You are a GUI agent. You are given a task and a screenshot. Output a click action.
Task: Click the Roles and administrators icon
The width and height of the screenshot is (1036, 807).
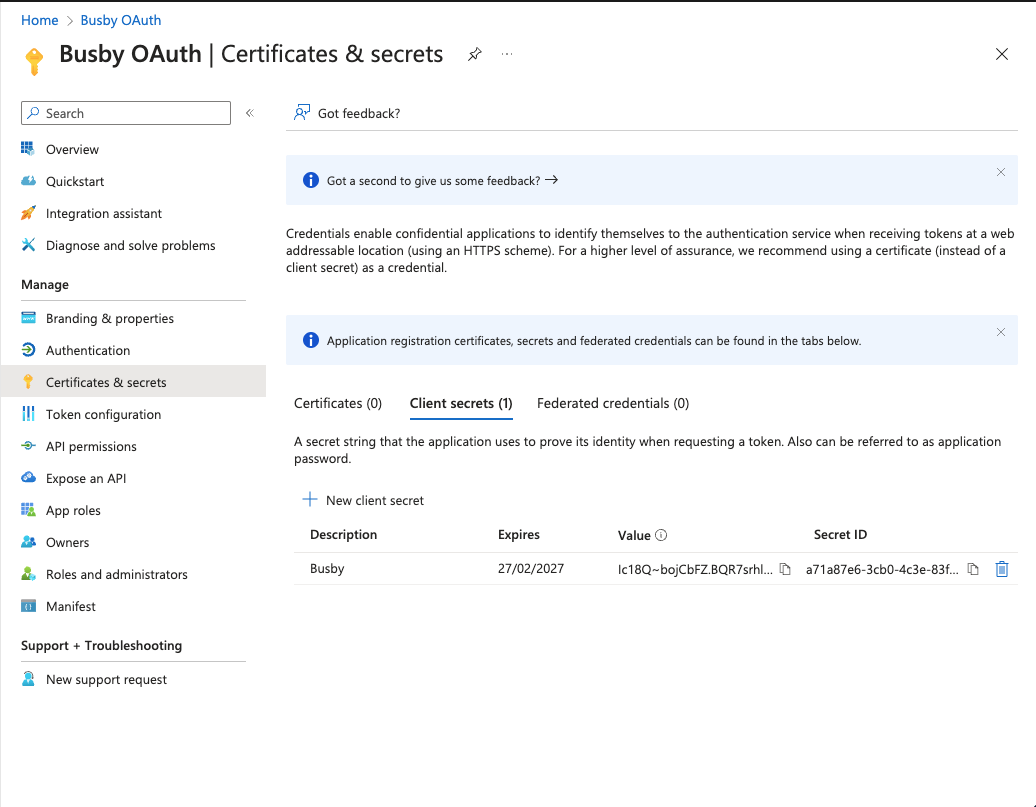[28, 574]
